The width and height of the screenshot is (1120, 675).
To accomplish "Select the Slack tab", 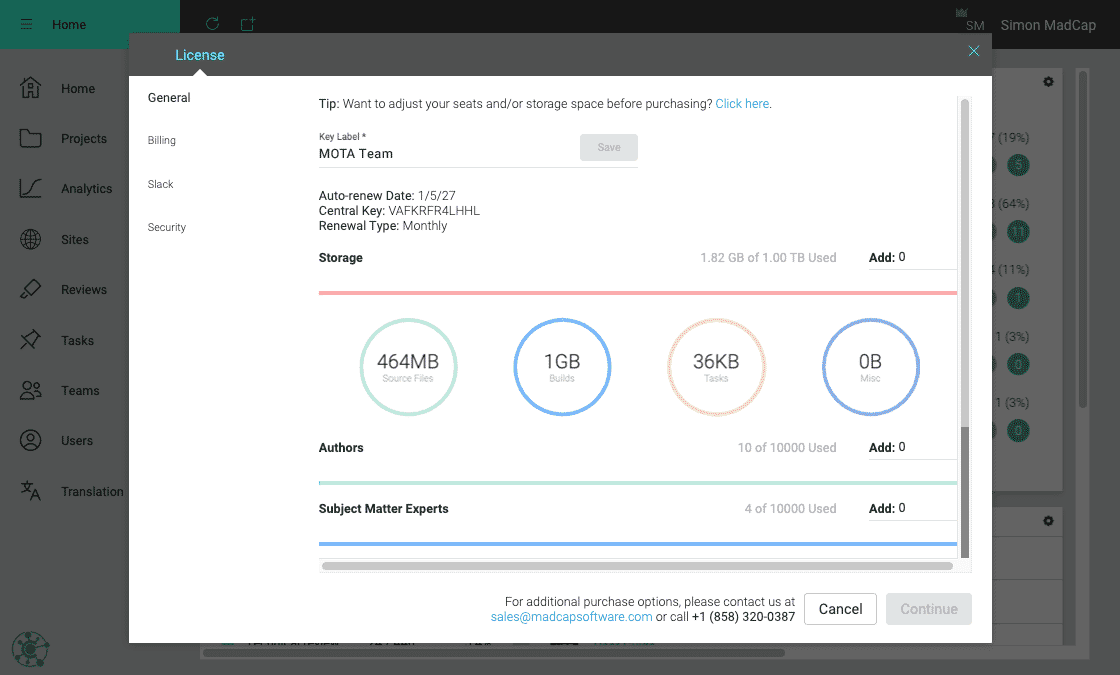I will tap(160, 184).
